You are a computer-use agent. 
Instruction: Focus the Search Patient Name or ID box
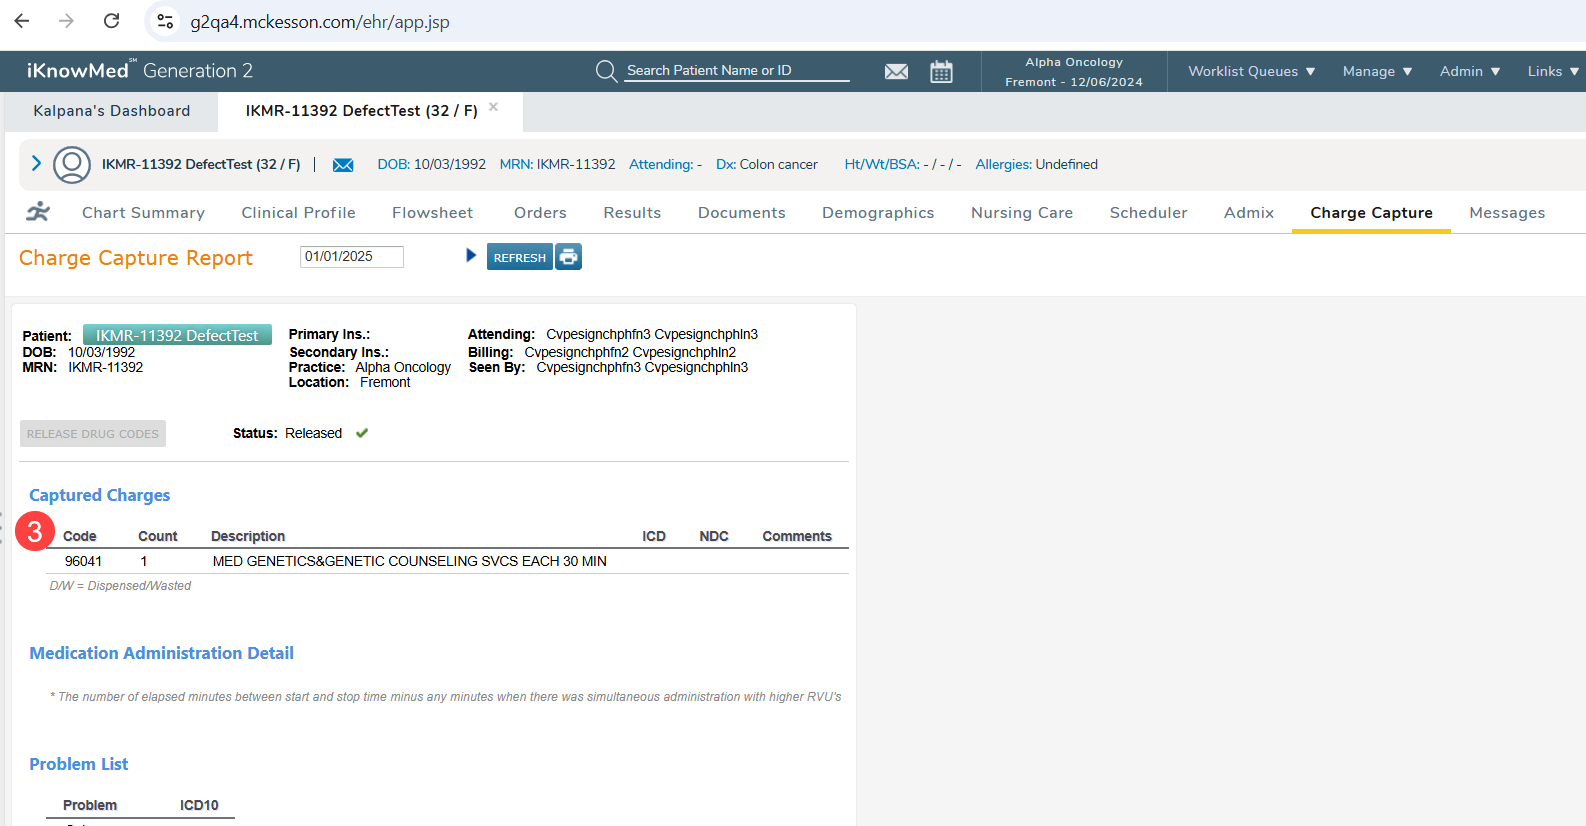click(736, 71)
